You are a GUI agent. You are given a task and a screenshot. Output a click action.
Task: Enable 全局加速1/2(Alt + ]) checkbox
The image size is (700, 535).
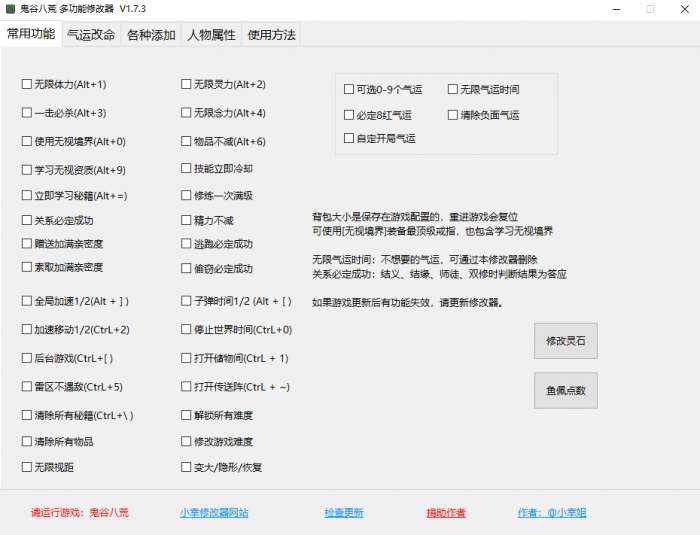click(x=75, y=301)
